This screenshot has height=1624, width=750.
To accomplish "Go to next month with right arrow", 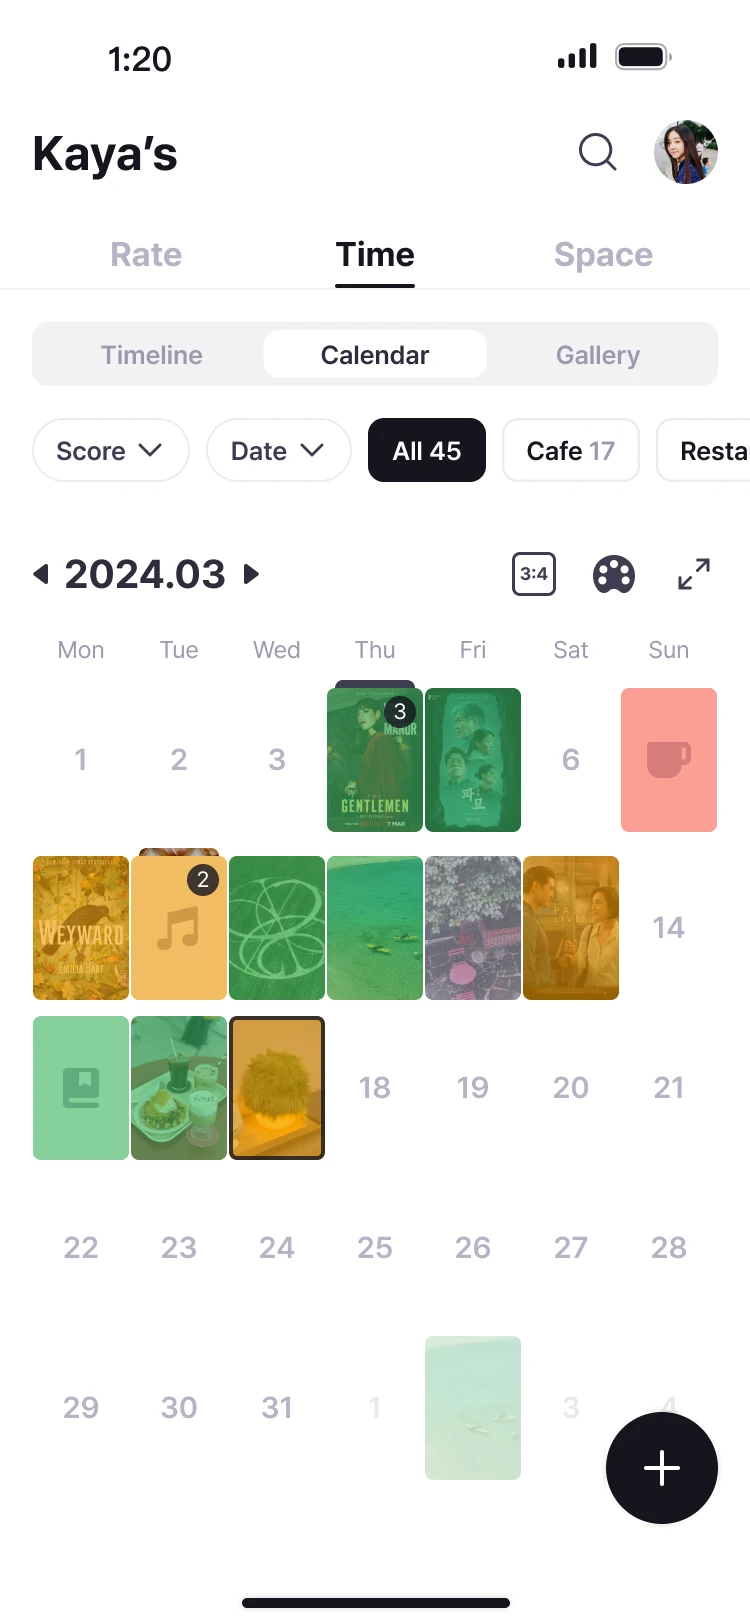I will pos(251,574).
